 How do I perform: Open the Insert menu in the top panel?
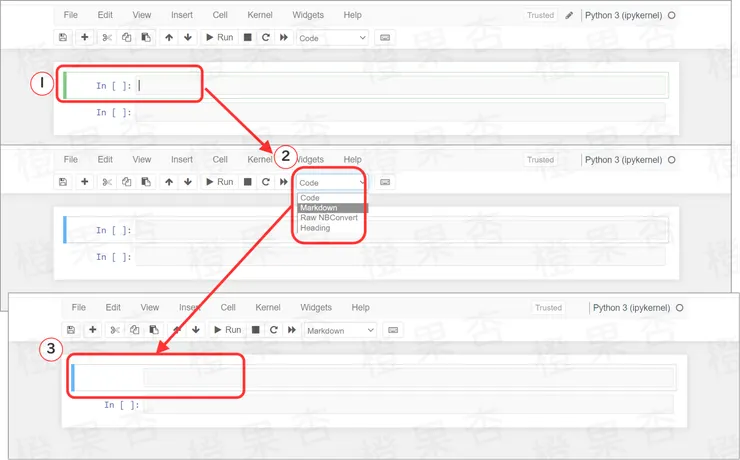[182, 15]
